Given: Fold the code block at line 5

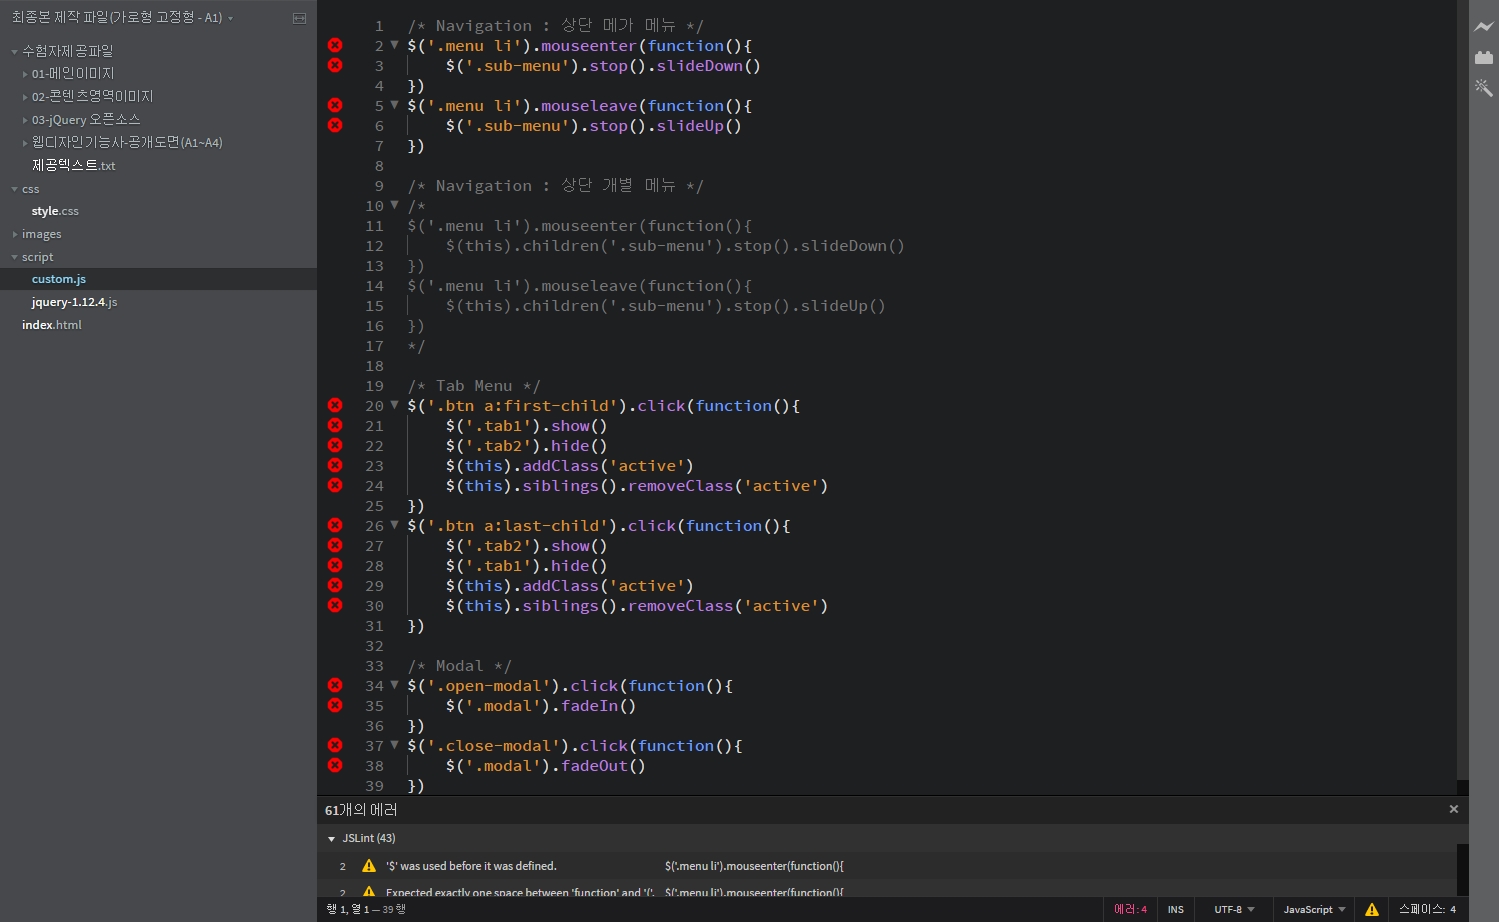Looking at the screenshot, I should pyautogui.click(x=395, y=105).
